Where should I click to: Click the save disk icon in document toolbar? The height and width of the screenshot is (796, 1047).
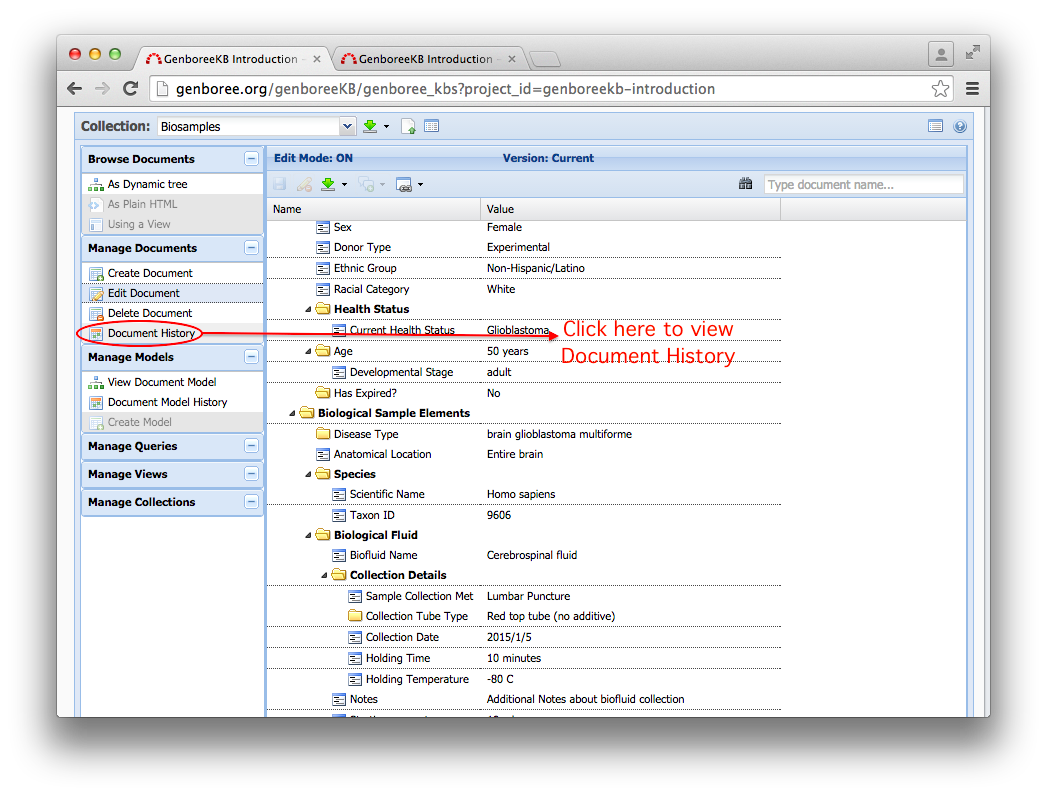point(280,184)
